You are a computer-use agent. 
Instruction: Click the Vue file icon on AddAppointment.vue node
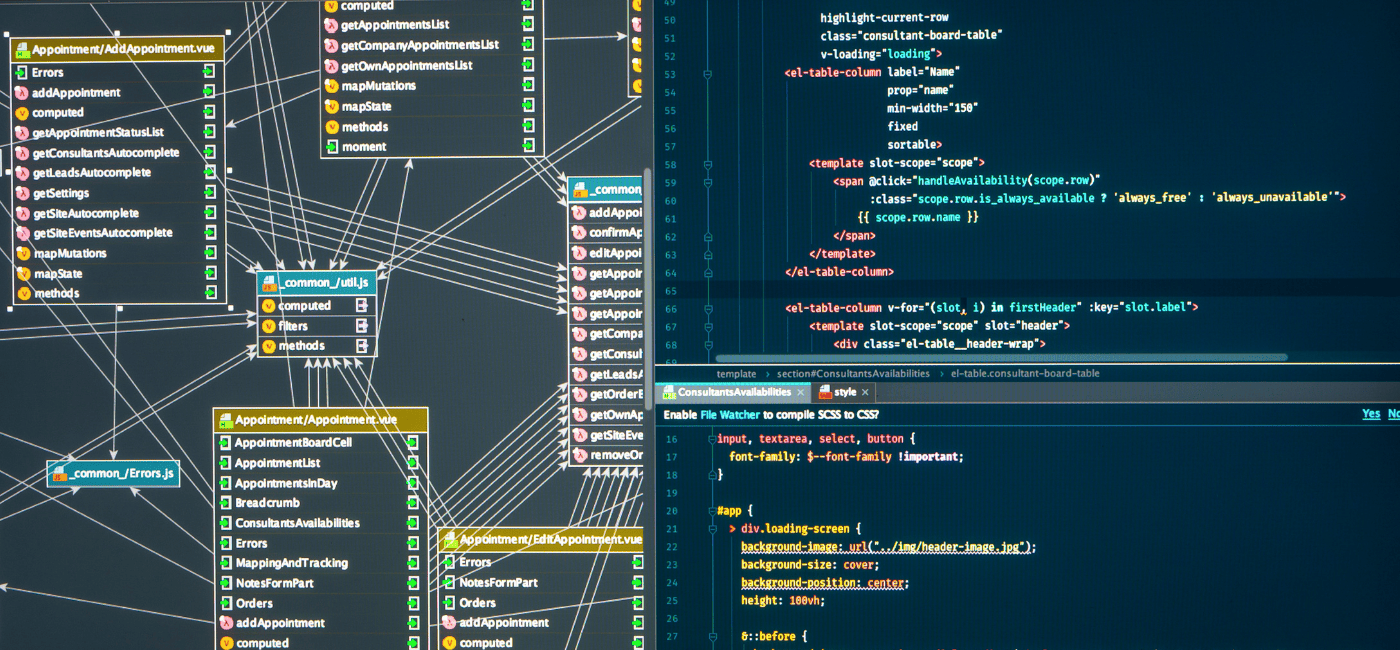click(x=21, y=49)
